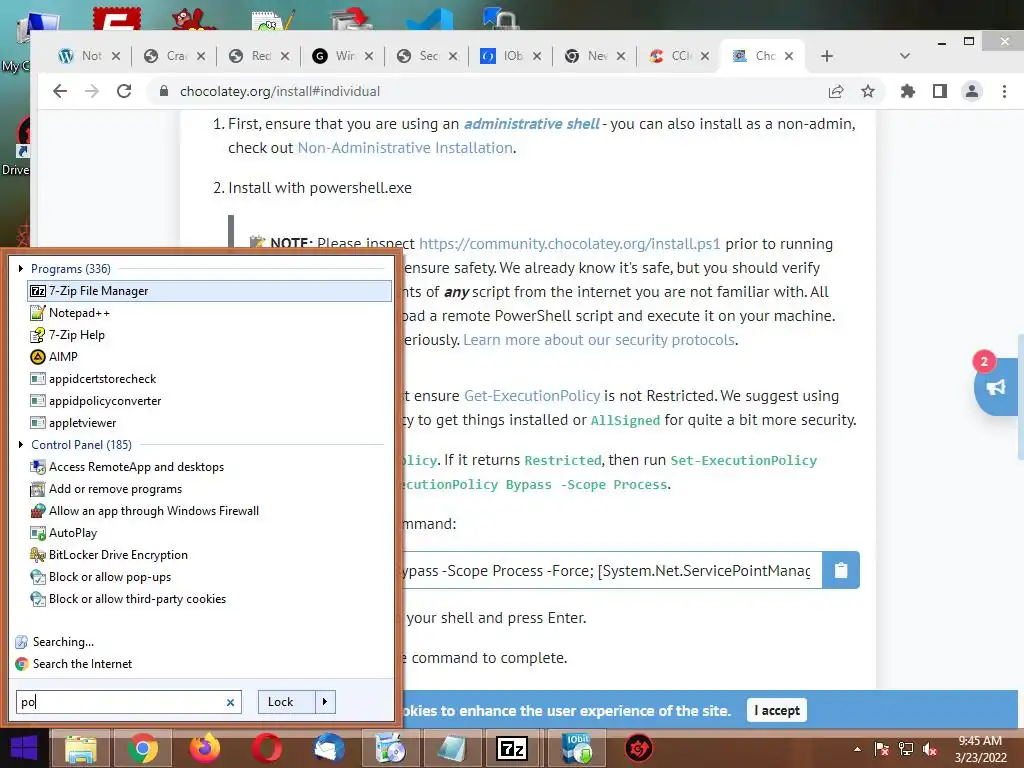
Task: Open Chrome extensions puzzle icon
Action: tap(908, 91)
